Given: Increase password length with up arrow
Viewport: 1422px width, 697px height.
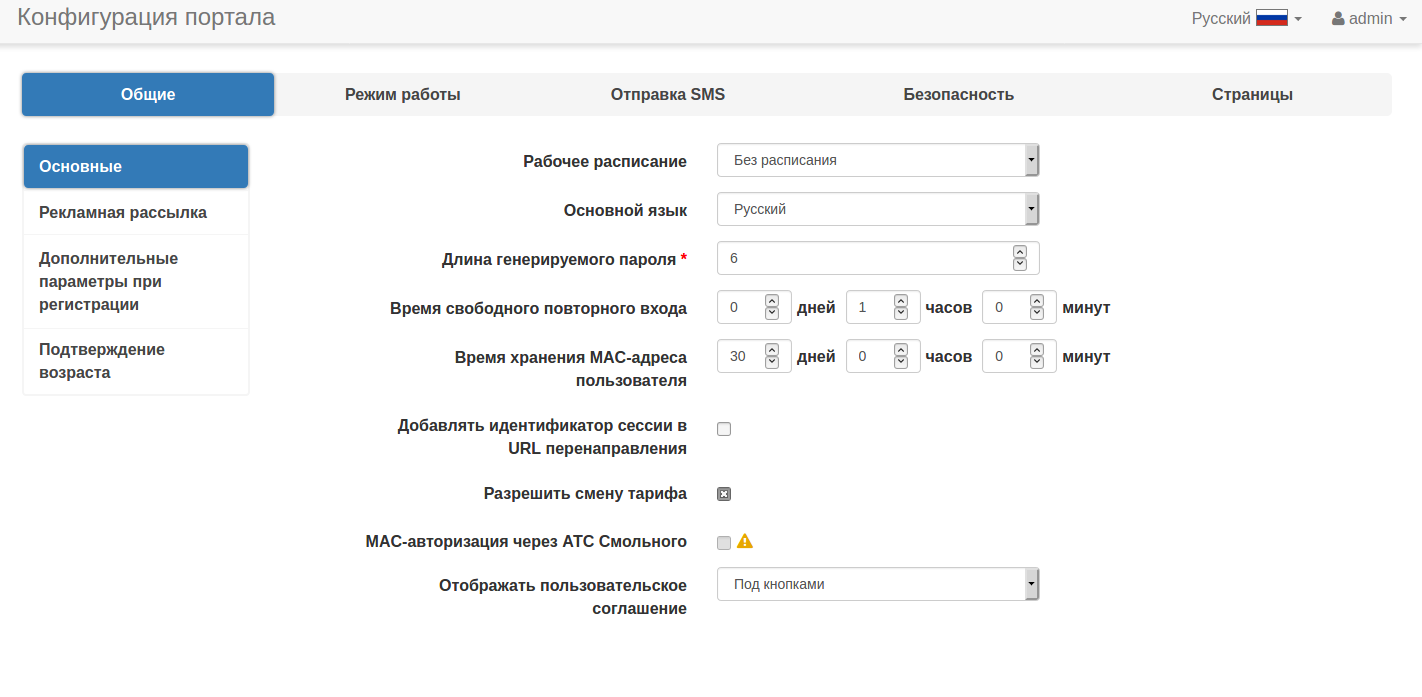Looking at the screenshot, I should [1019, 252].
